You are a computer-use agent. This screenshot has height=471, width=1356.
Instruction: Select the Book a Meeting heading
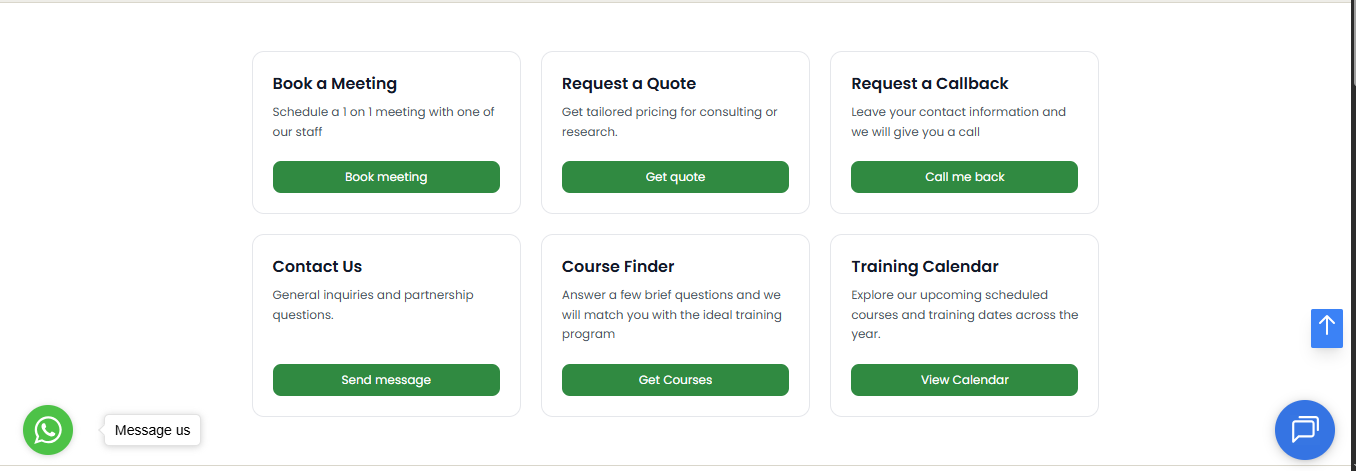pyautogui.click(x=335, y=84)
